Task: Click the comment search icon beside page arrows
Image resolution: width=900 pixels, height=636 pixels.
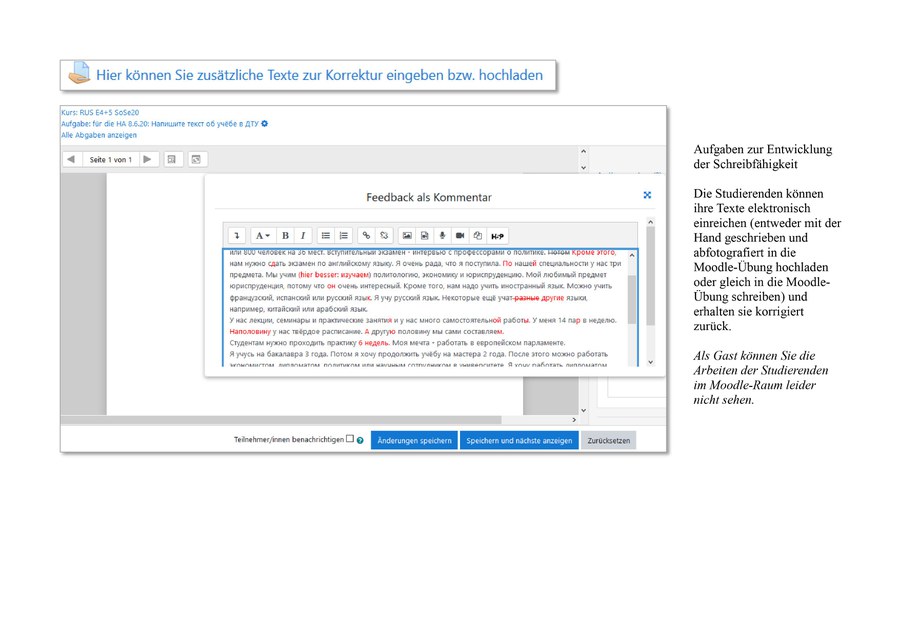Action: (x=172, y=160)
